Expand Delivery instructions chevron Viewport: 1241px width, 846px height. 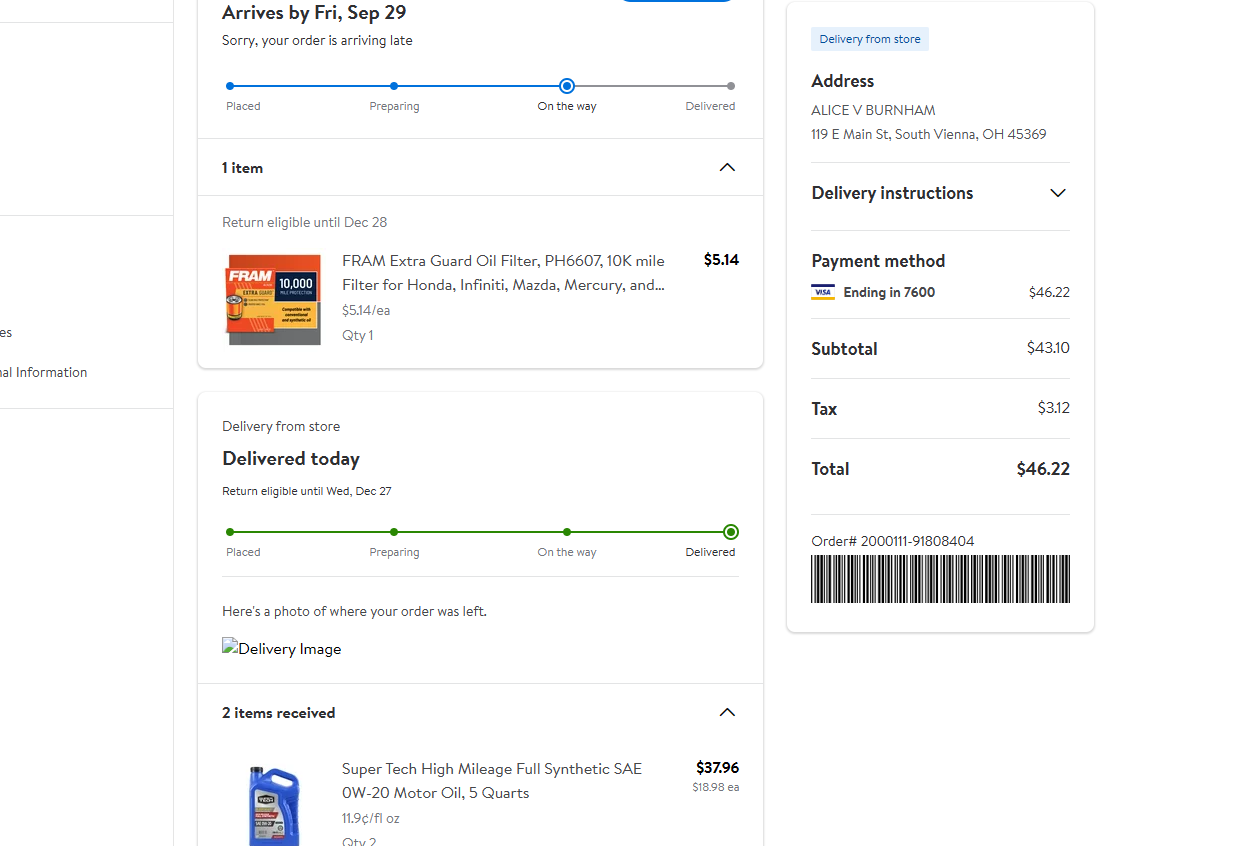(1058, 193)
